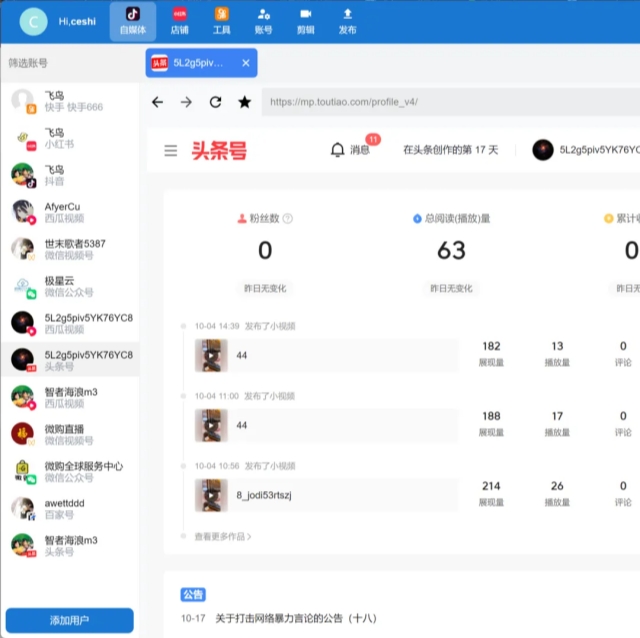Click the 粉丝数 count 0
The height and width of the screenshot is (638, 640).
[265, 250]
